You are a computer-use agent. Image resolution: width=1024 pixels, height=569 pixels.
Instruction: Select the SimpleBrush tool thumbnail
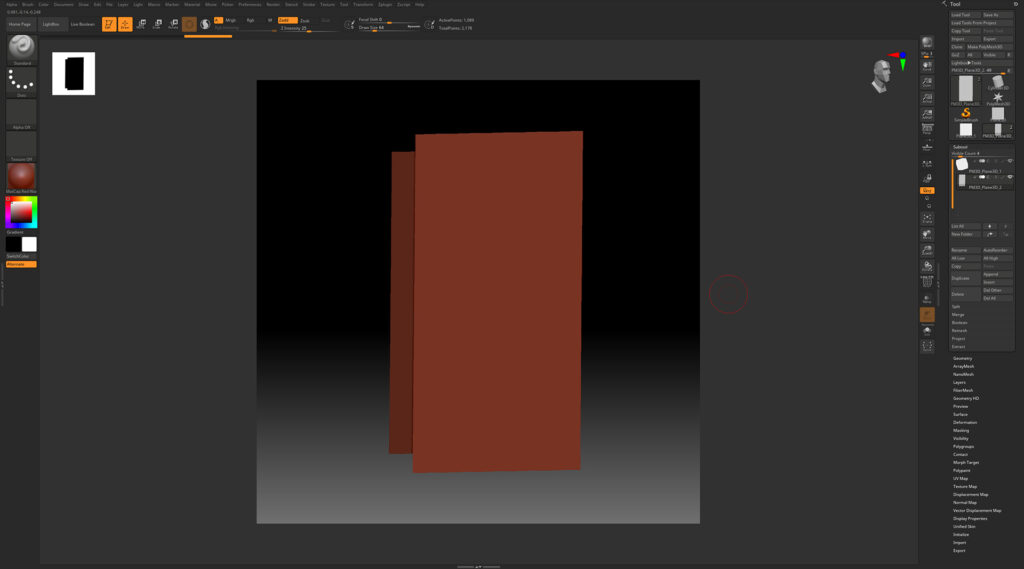[966, 115]
